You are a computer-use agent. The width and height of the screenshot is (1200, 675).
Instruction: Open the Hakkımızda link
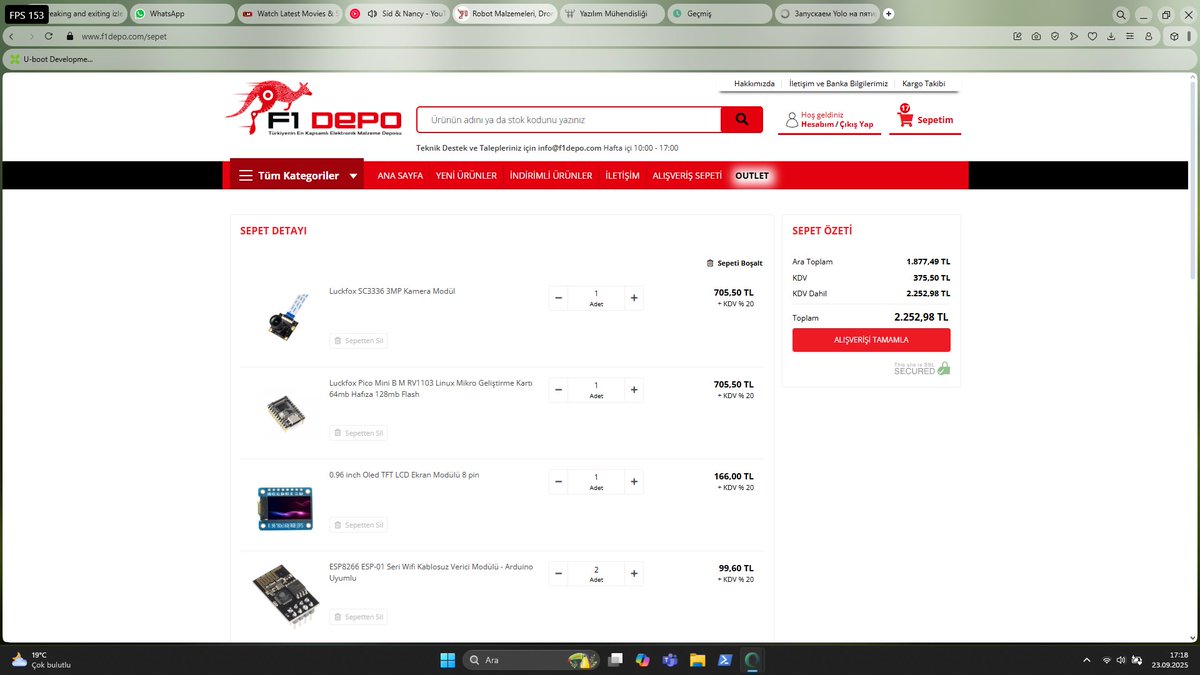click(x=754, y=84)
